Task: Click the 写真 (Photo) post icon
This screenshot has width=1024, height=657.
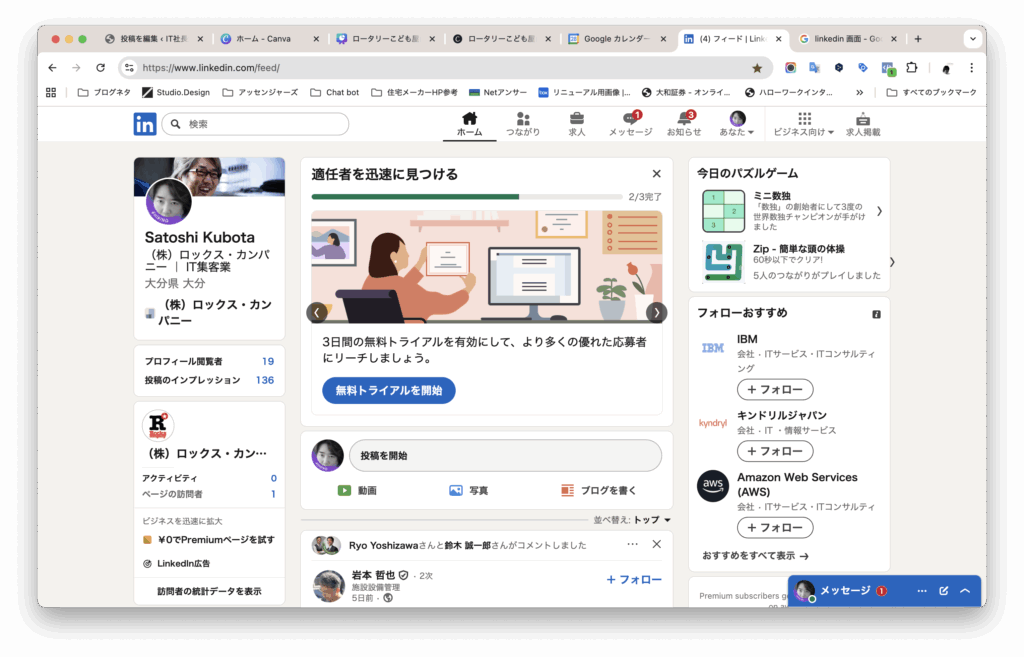Action: (456, 490)
